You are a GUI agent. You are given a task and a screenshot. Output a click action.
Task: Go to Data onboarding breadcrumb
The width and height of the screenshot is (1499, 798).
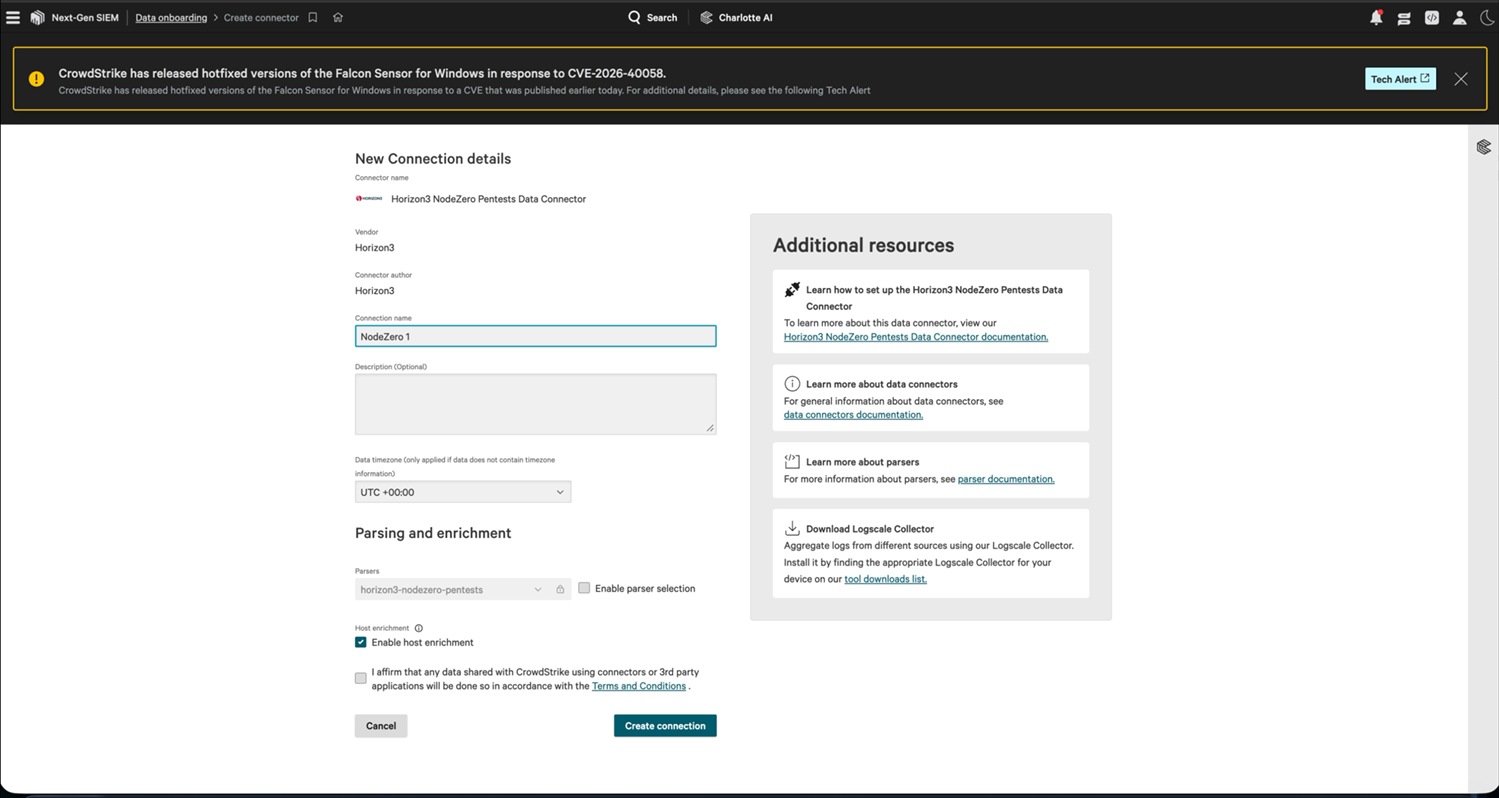[x=171, y=18]
